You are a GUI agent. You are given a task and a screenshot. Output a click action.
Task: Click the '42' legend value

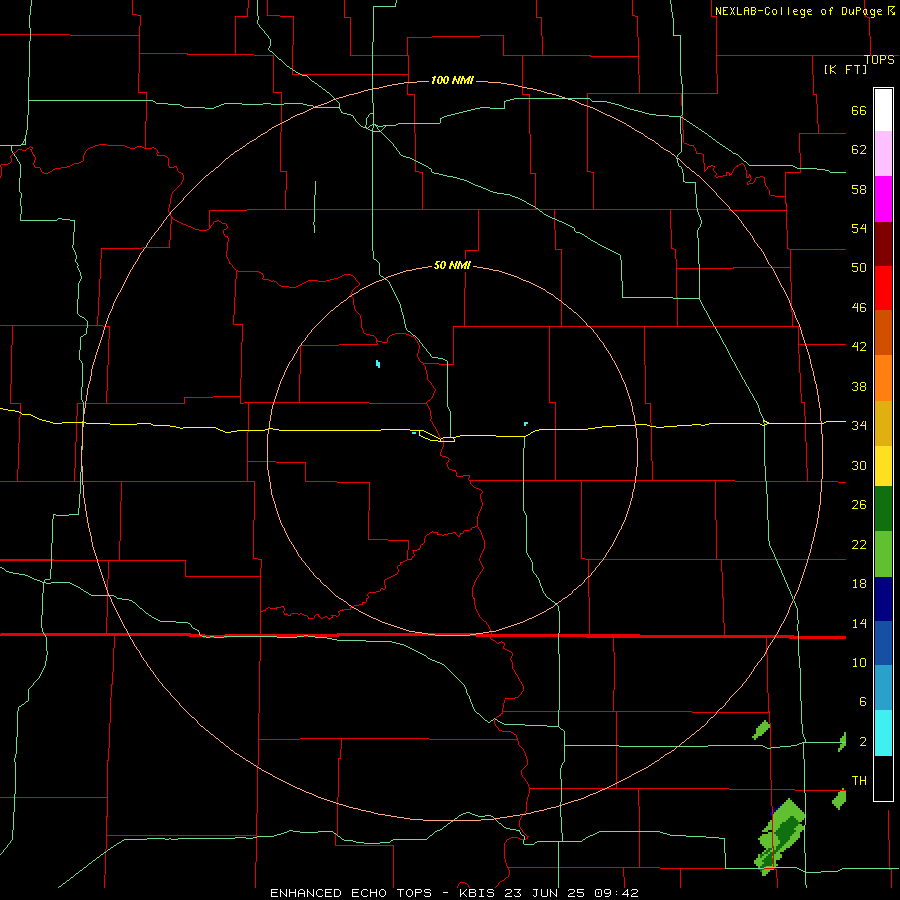tap(859, 347)
